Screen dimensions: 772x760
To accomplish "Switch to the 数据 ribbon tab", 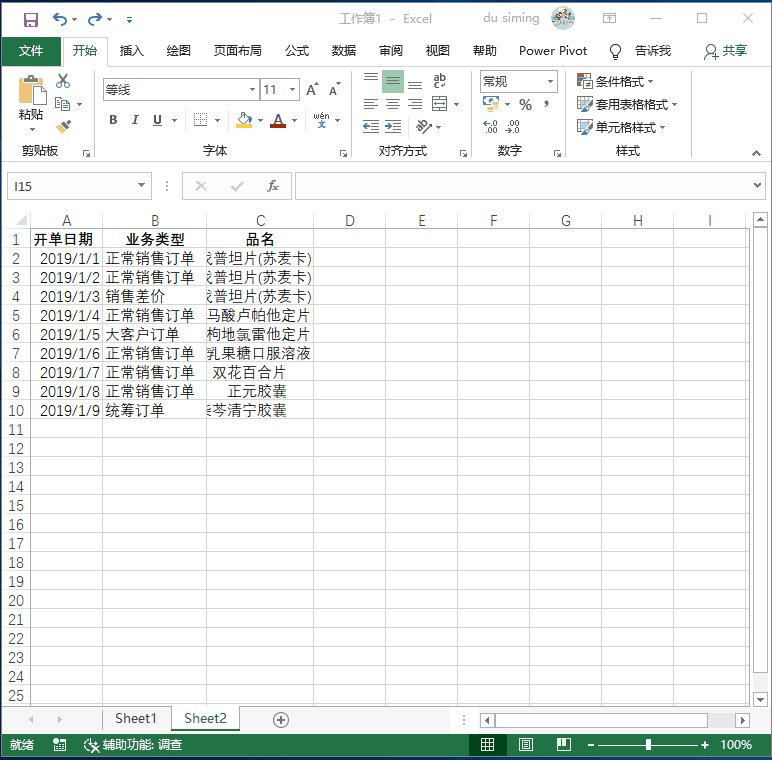I will point(344,51).
